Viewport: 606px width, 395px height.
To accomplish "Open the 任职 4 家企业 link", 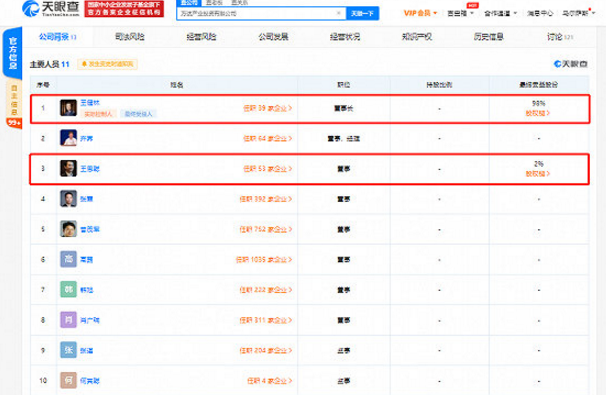I will (x=269, y=381).
